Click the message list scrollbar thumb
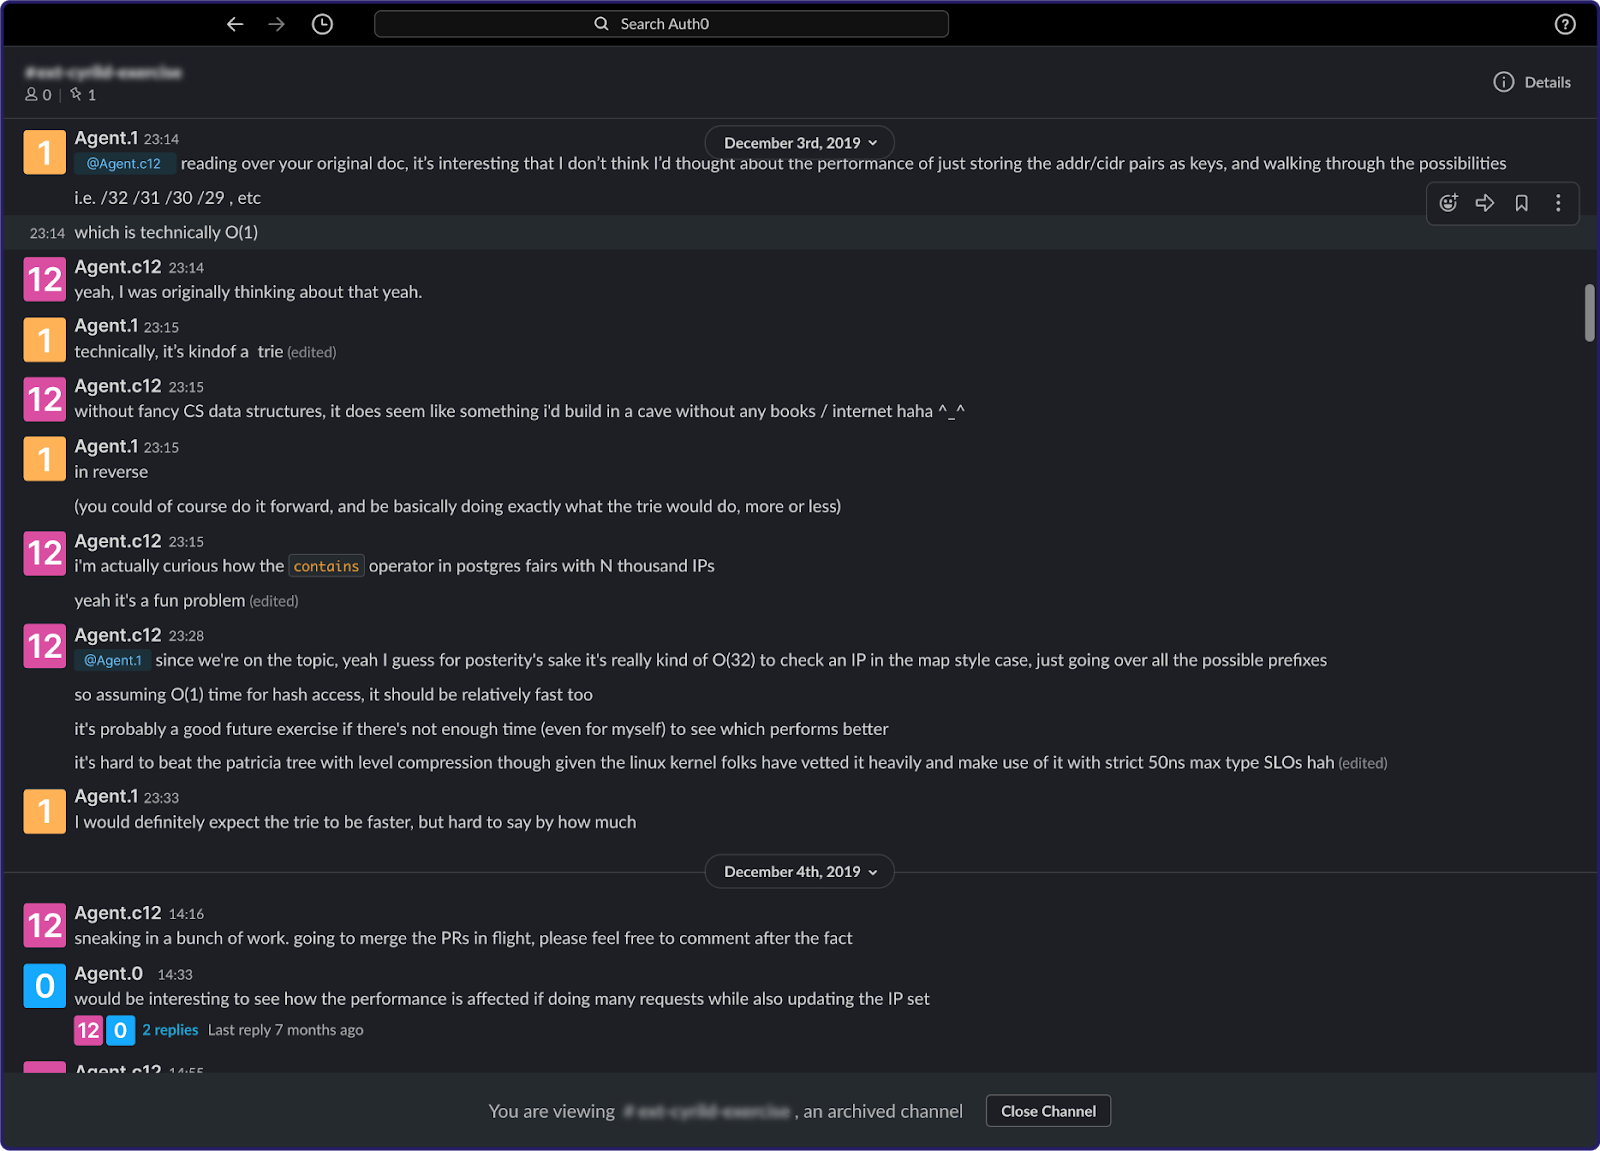 (1589, 312)
